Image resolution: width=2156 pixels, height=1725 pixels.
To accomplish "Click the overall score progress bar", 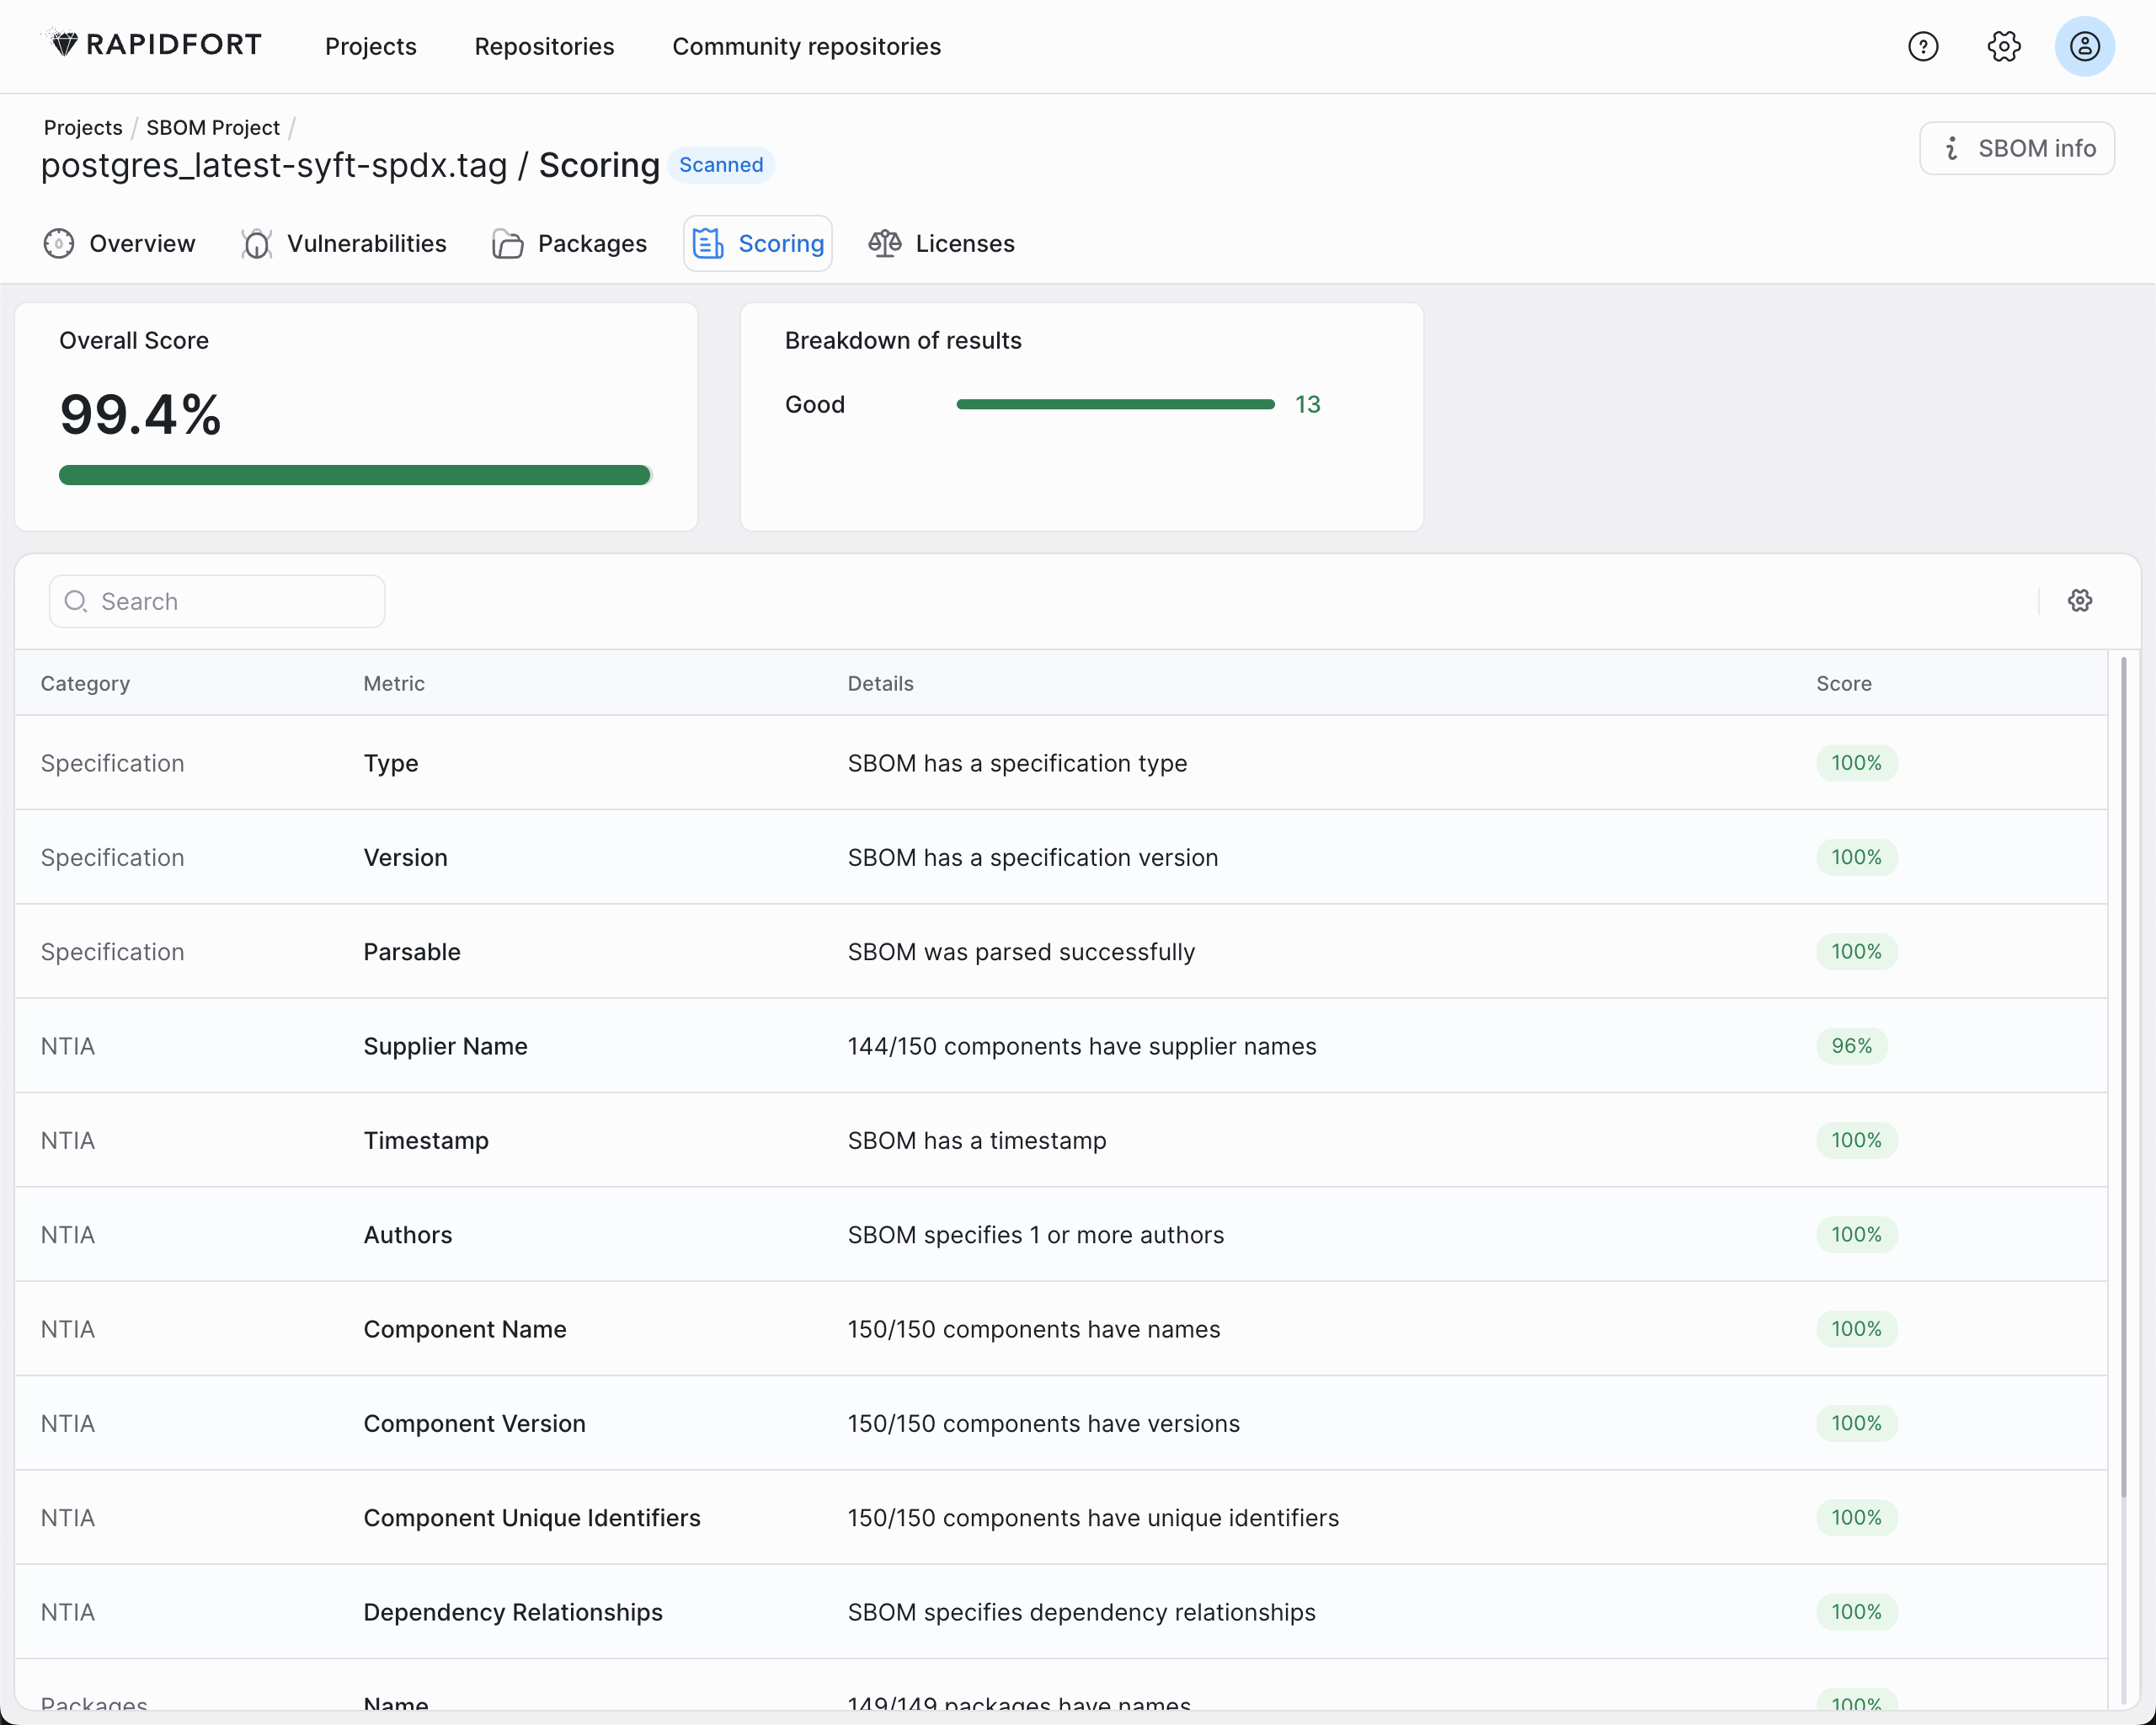I will [x=355, y=475].
